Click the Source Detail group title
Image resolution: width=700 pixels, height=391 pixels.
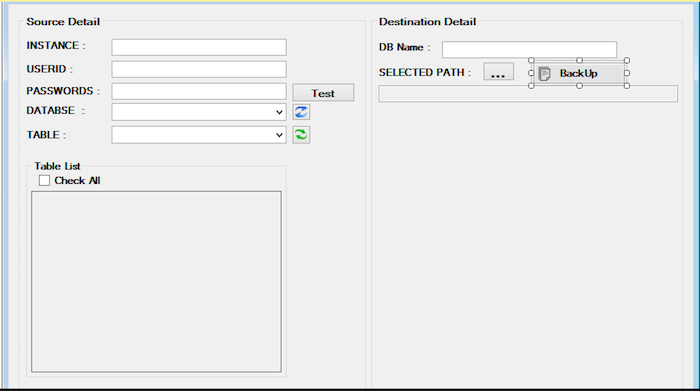tap(63, 22)
